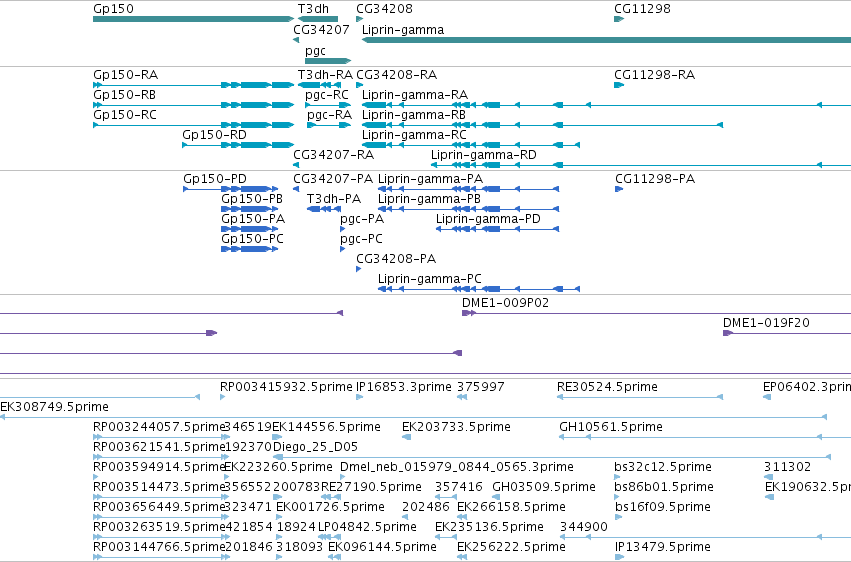Choose transcript Liprin-gamma-RC

(x=414, y=135)
